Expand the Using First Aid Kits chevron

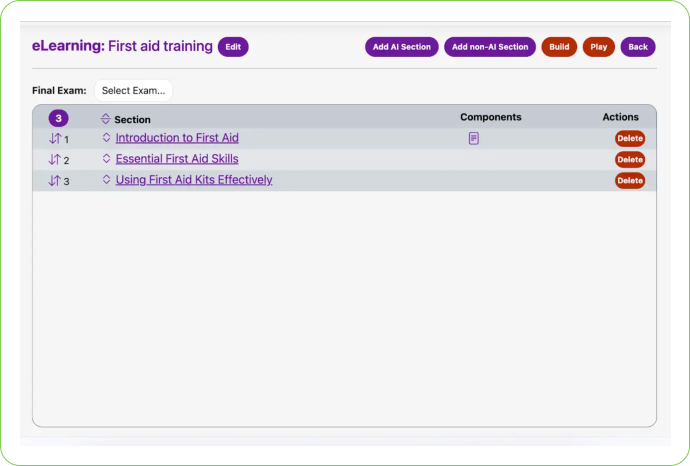click(106, 180)
